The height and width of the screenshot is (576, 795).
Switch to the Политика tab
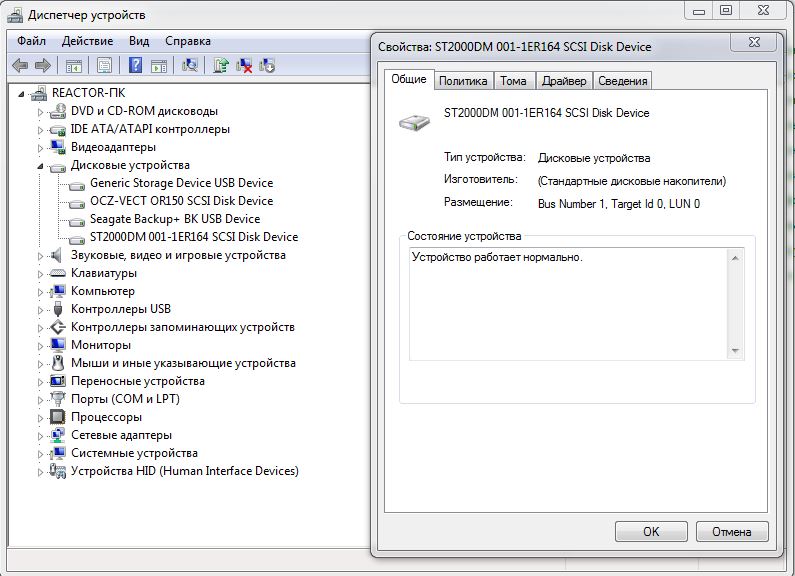pos(463,81)
